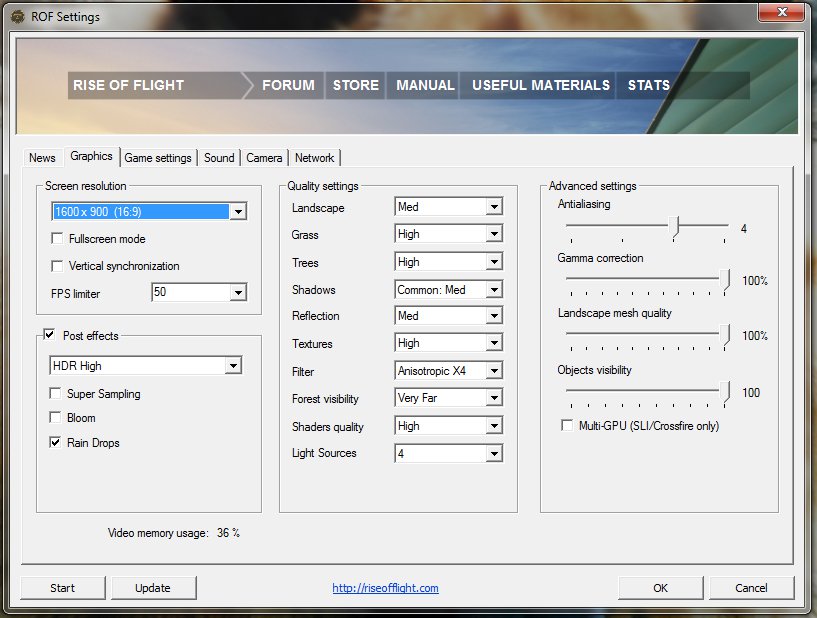The height and width of the screenshot is (618, 817).
Task: Uncheck the Rain Drops checkbox
Action: click(x=55, y=442)
